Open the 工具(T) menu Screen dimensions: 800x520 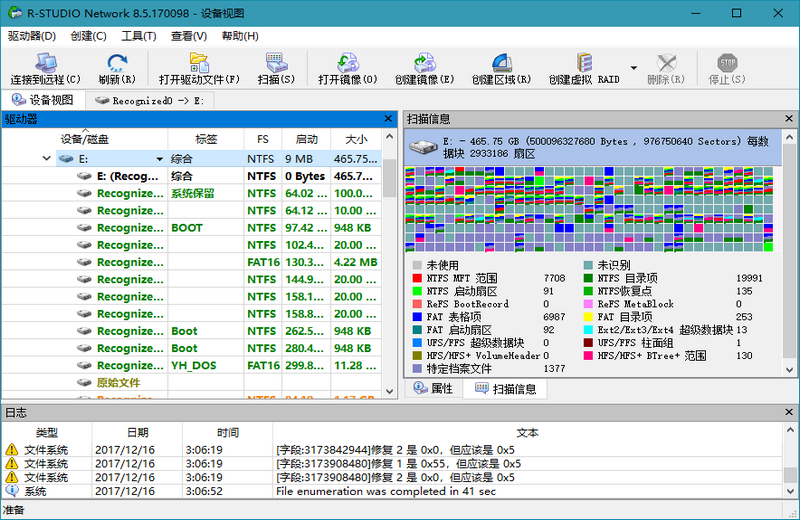(138, 36)
